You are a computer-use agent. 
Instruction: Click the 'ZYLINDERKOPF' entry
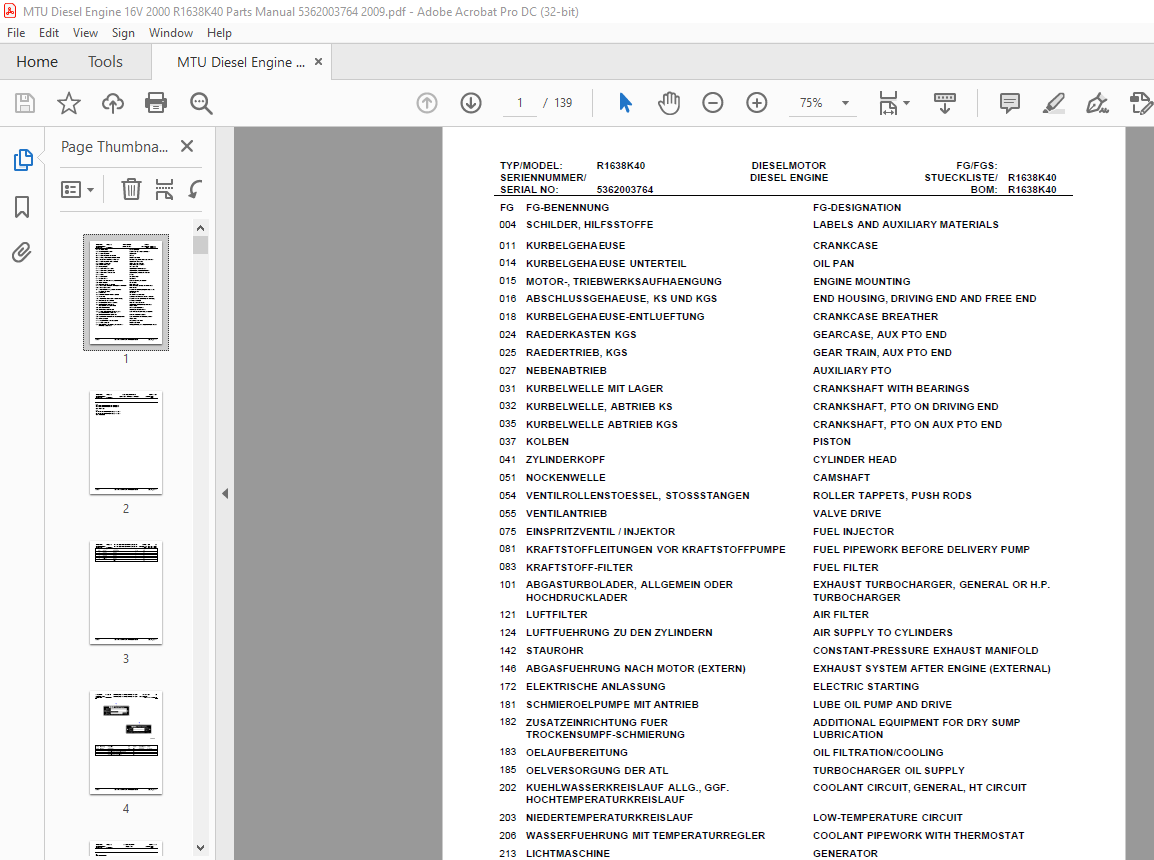pyautogui.click(x=565, y=460)
